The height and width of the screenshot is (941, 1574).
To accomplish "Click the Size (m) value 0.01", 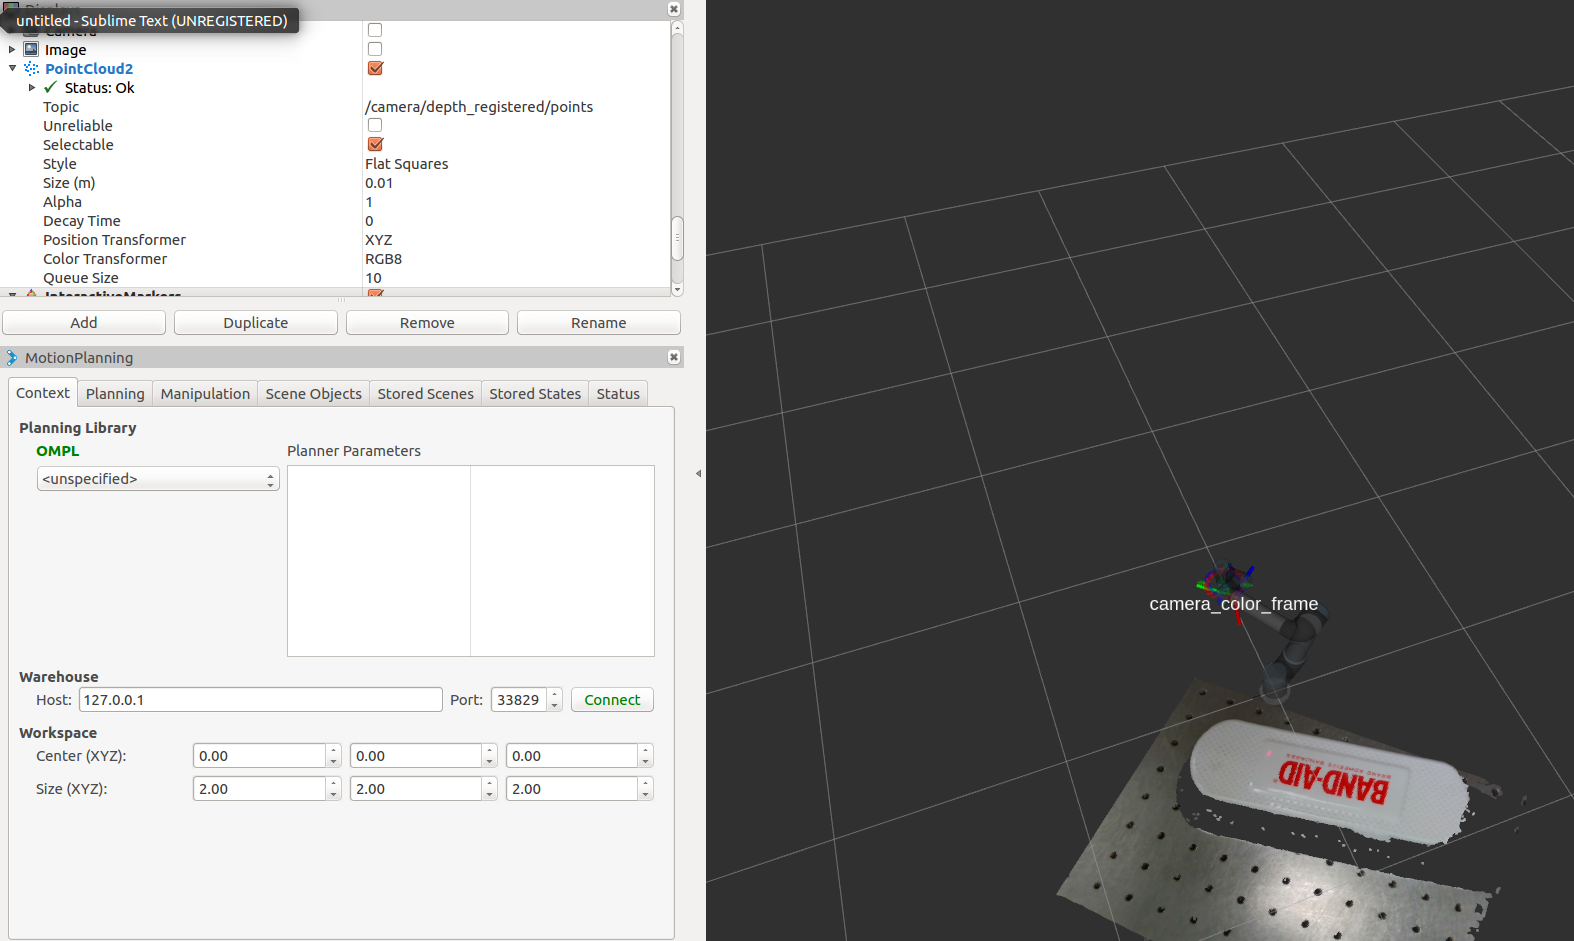I will [379, 183].
